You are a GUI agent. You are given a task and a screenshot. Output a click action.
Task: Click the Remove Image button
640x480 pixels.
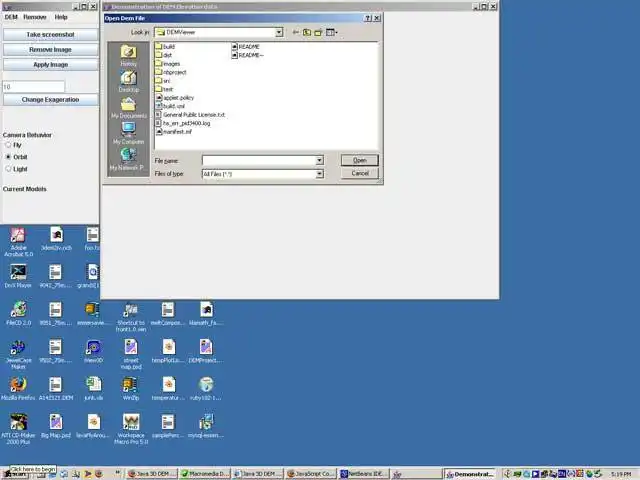pos(50,50)
